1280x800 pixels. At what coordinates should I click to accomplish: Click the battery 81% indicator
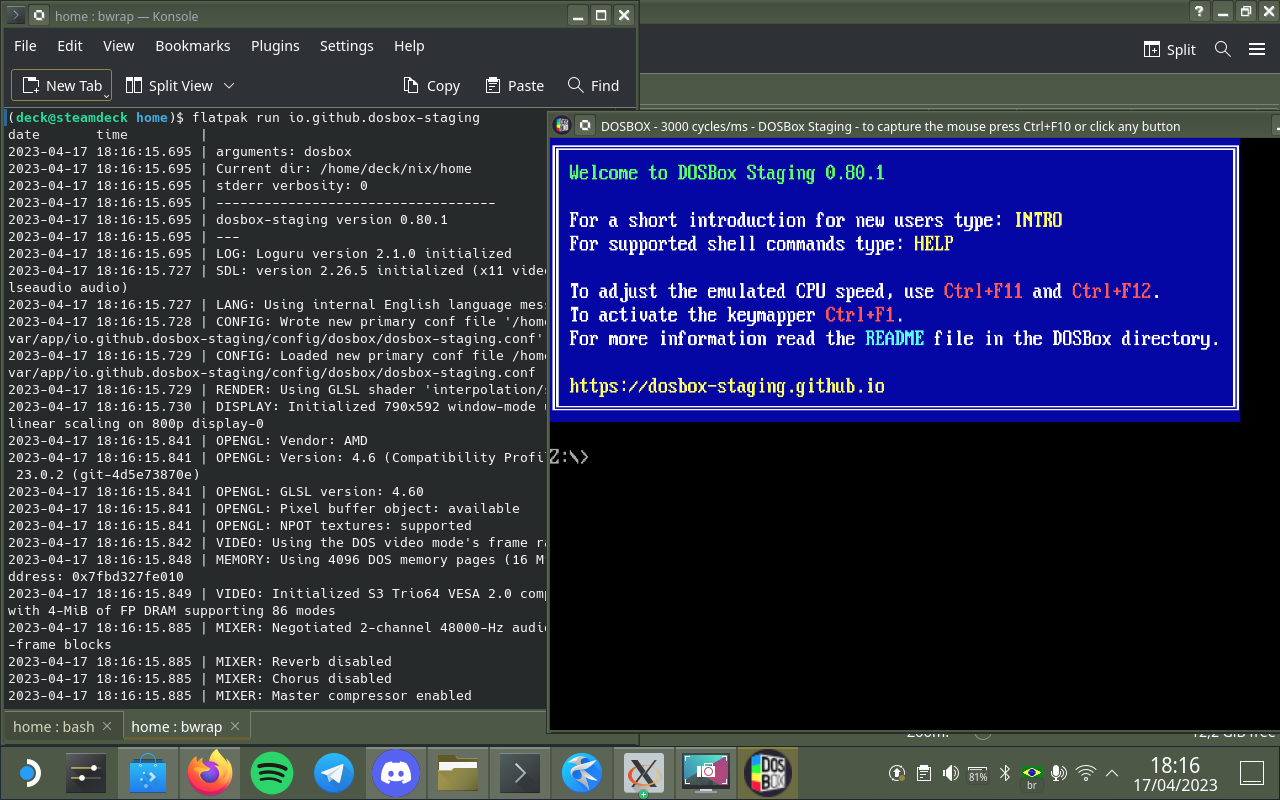pyautogui.click(x=977, y=772)
